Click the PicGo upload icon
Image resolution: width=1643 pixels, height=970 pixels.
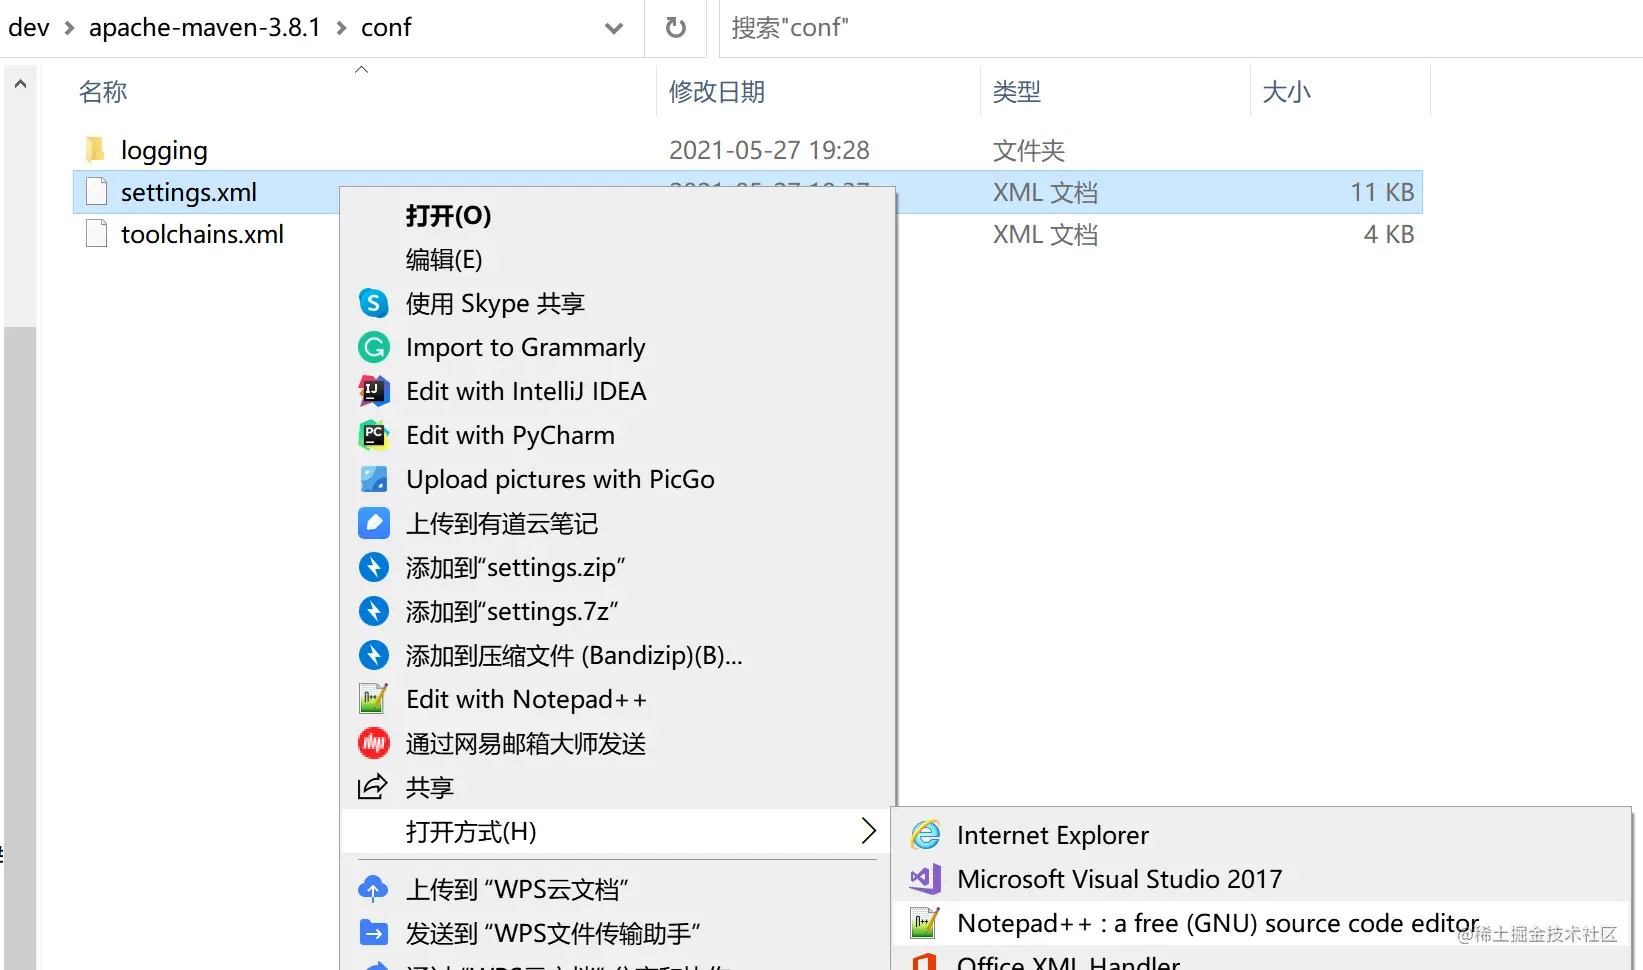pos(373,479)
